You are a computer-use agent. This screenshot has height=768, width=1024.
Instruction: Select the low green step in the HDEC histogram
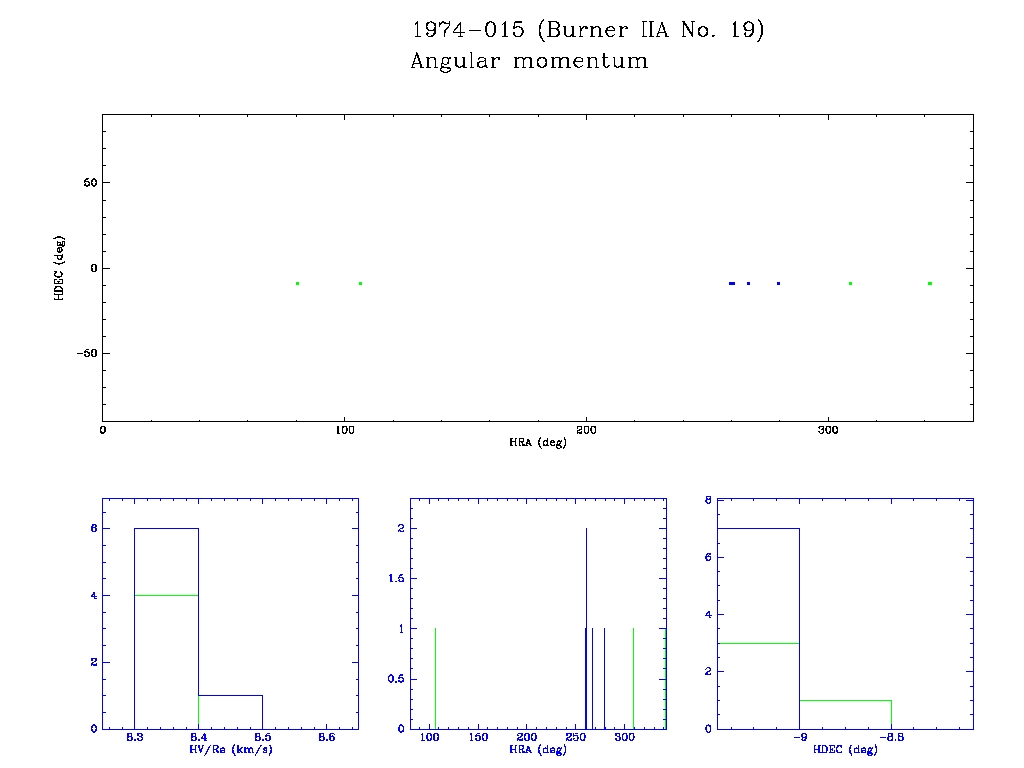tap(845, 701)
